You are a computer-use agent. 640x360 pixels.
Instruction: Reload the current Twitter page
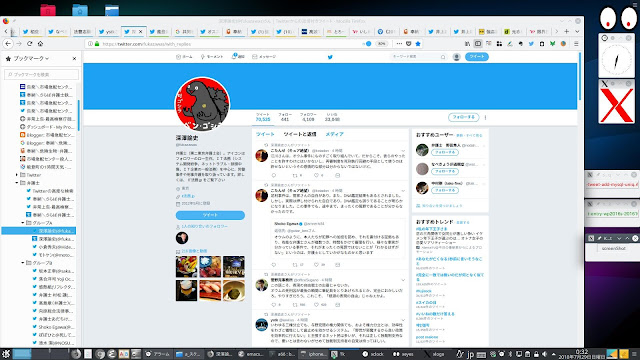pos(29,44)
